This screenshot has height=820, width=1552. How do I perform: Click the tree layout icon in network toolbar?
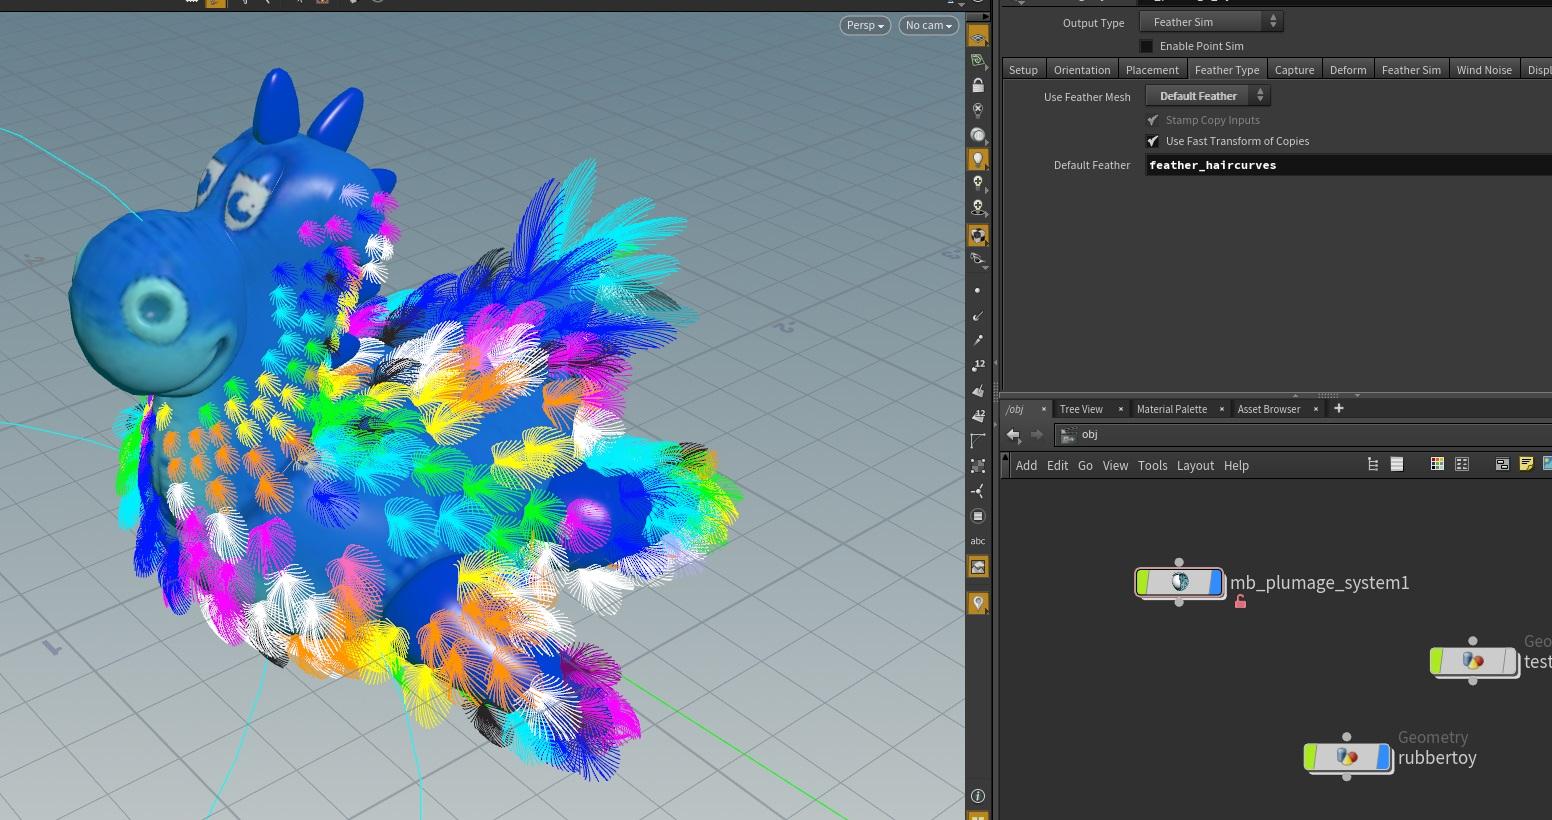click(x=1373, y=464)
